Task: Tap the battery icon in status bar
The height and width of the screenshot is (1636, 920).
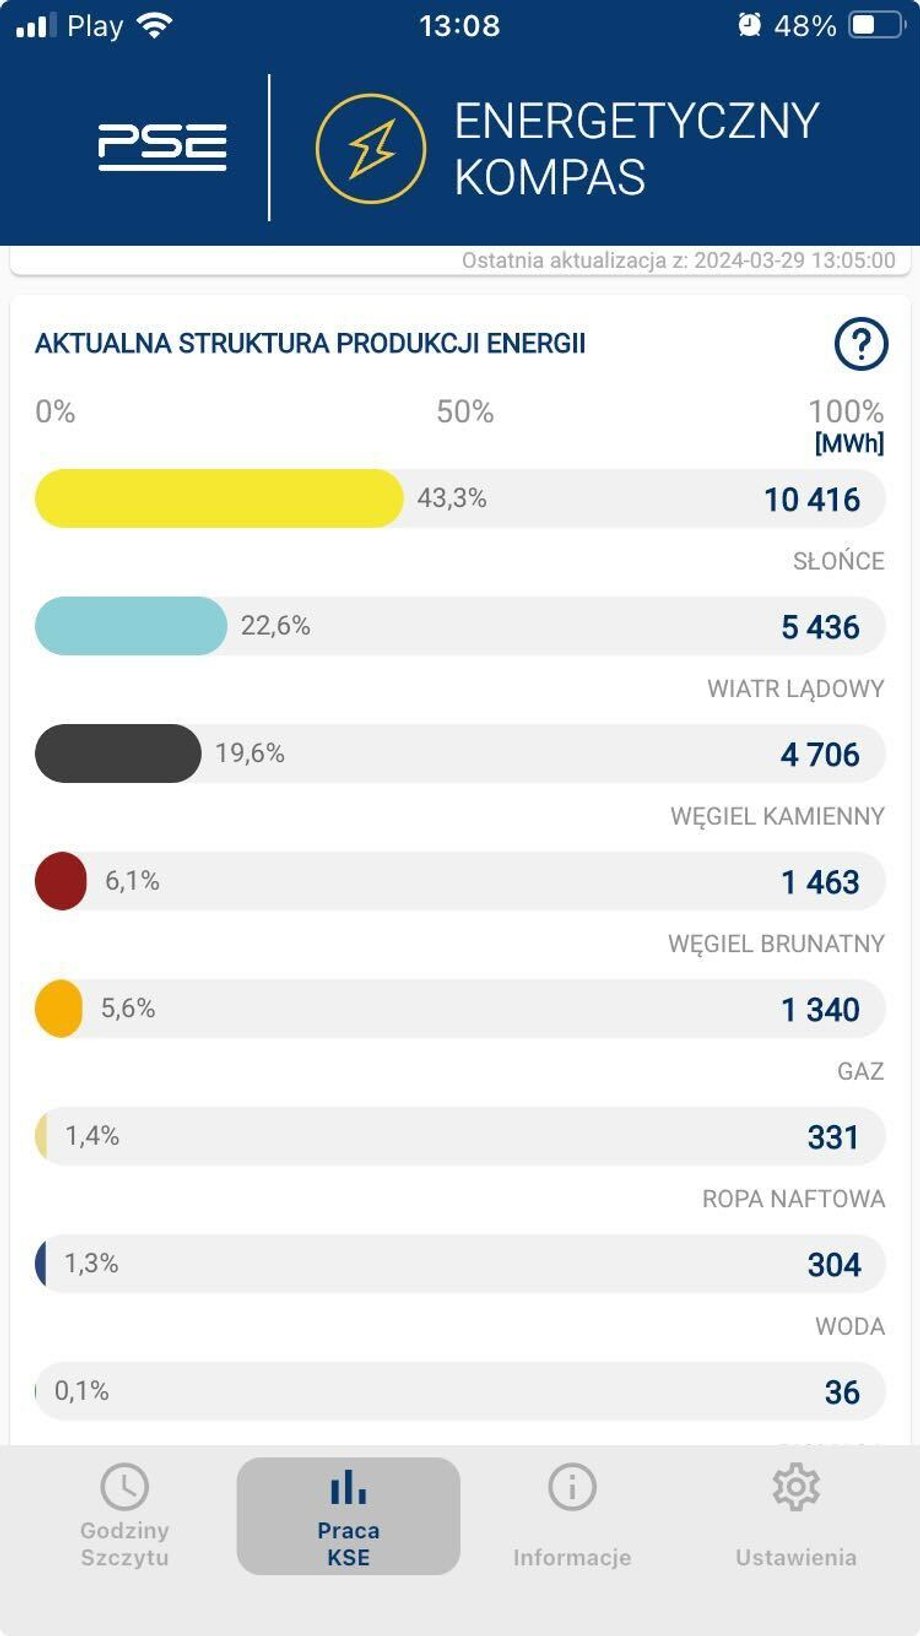Action: 875,25
